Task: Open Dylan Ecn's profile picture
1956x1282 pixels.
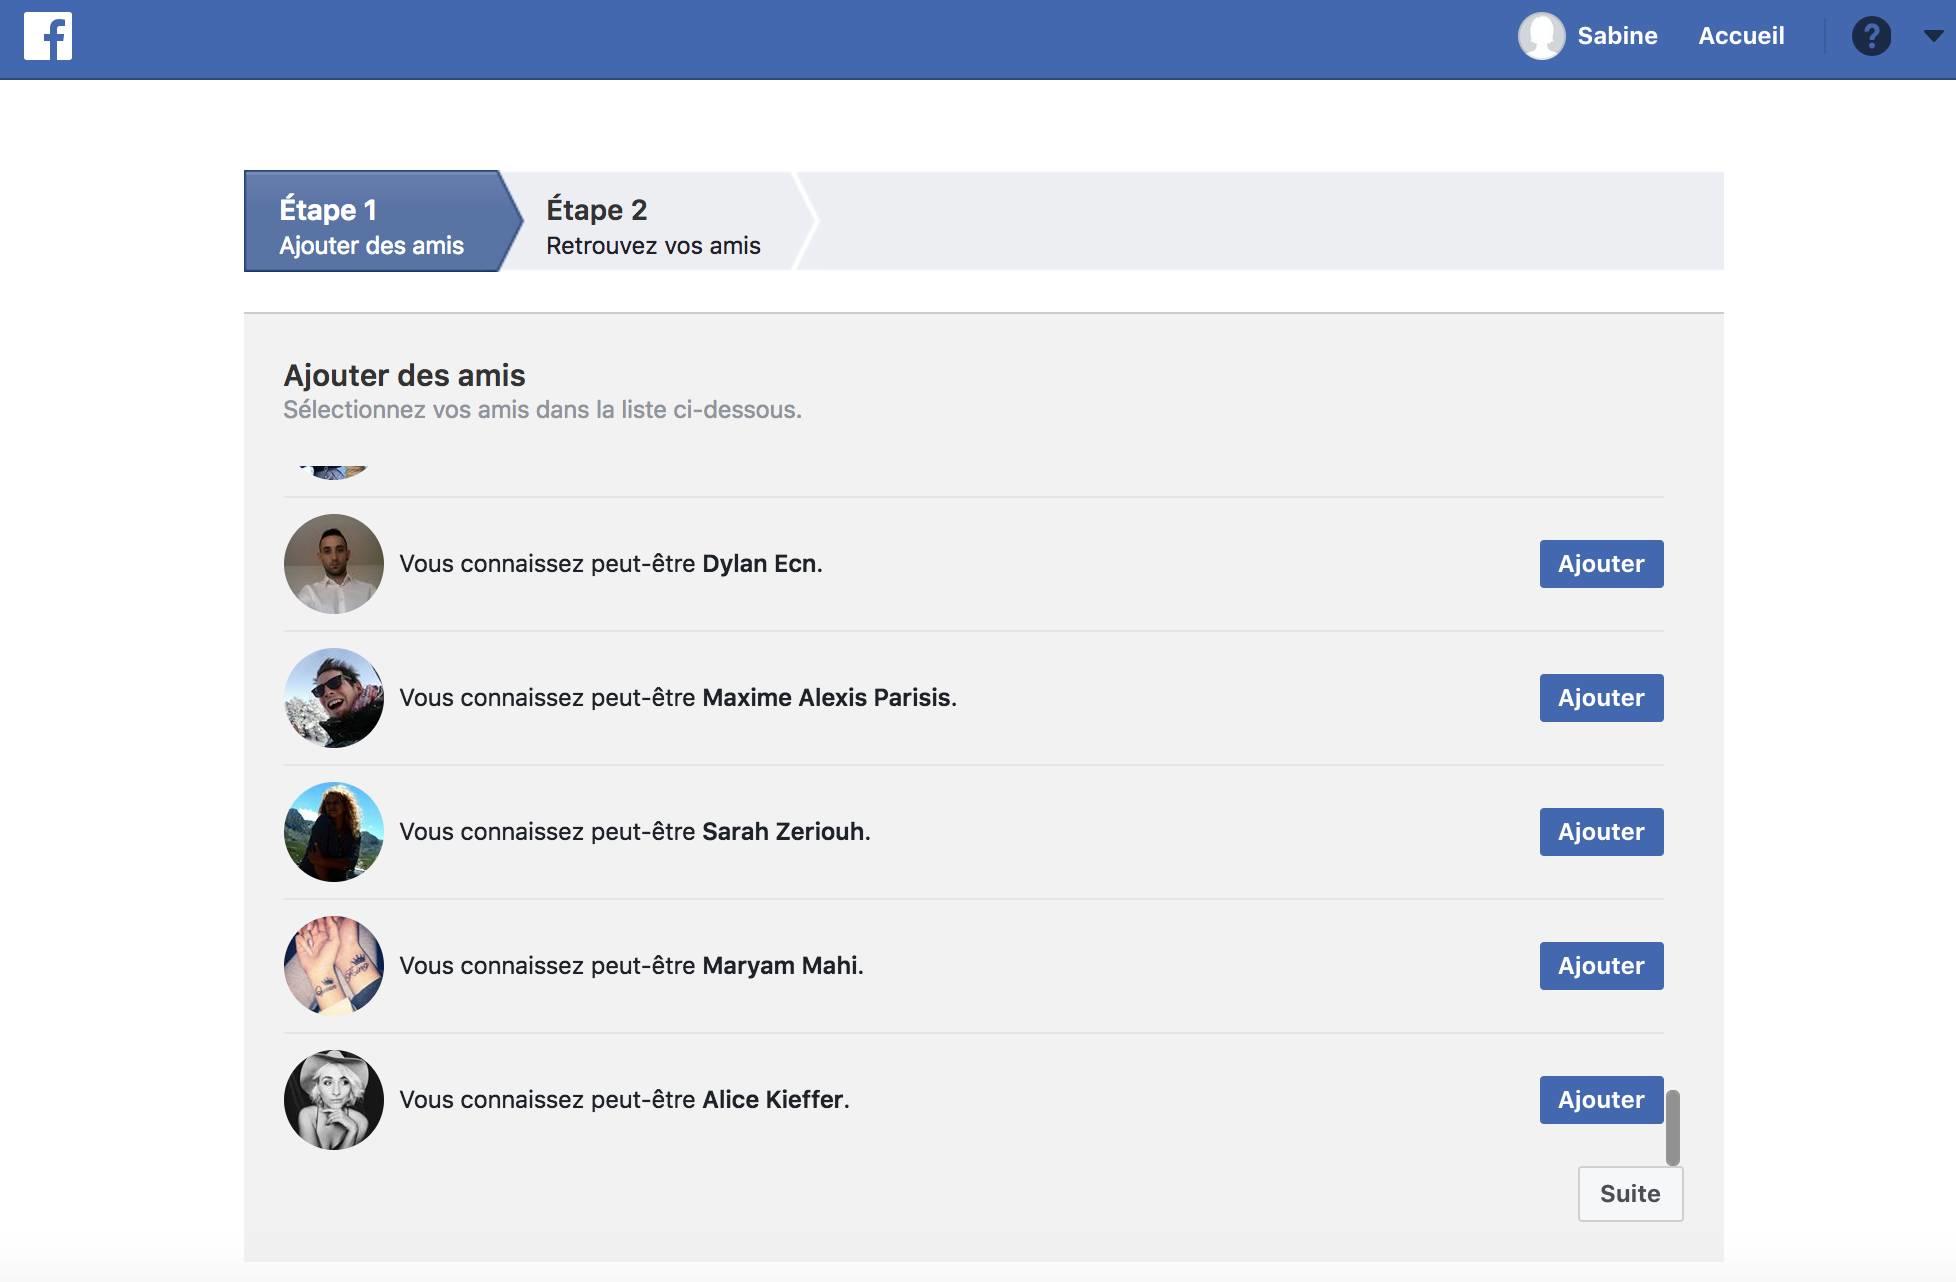Action: pyautogui.click(x=334, y=564)
